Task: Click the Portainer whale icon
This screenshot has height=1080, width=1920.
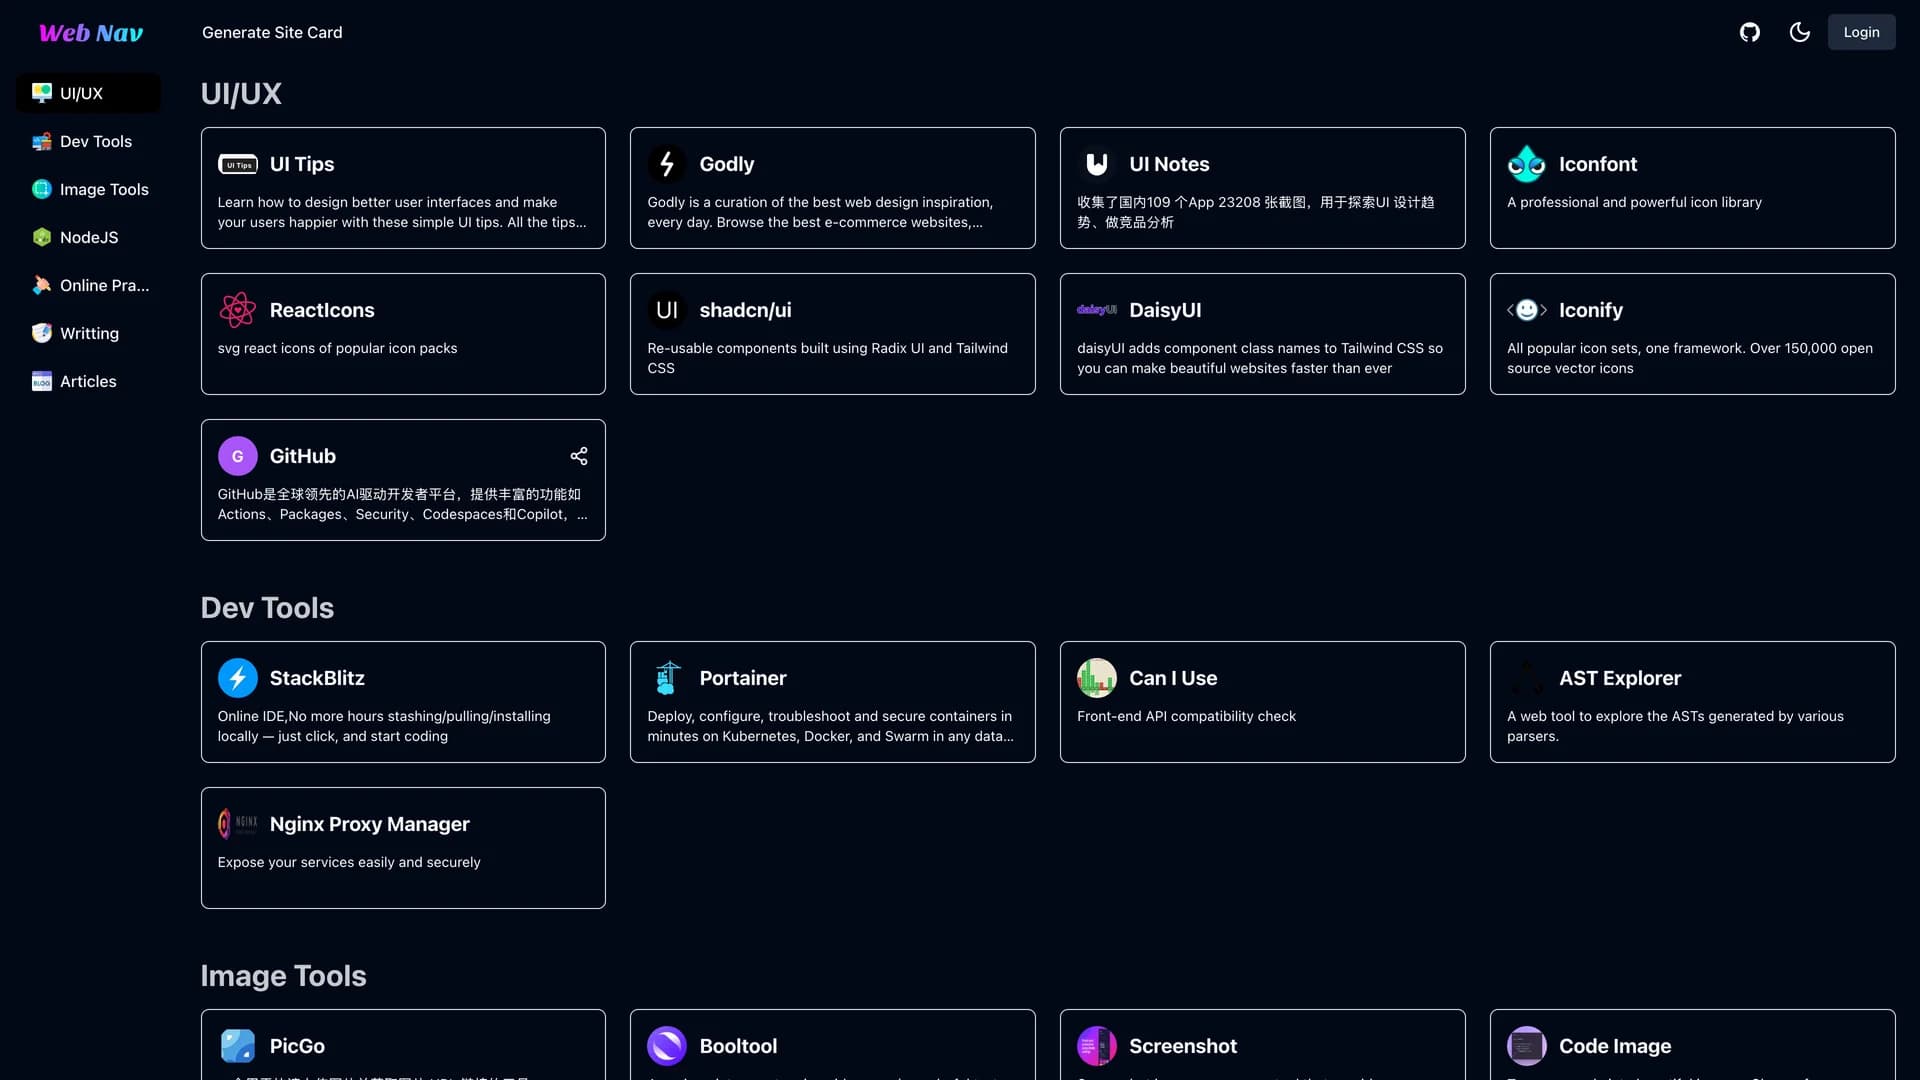Action: [667, 678]
